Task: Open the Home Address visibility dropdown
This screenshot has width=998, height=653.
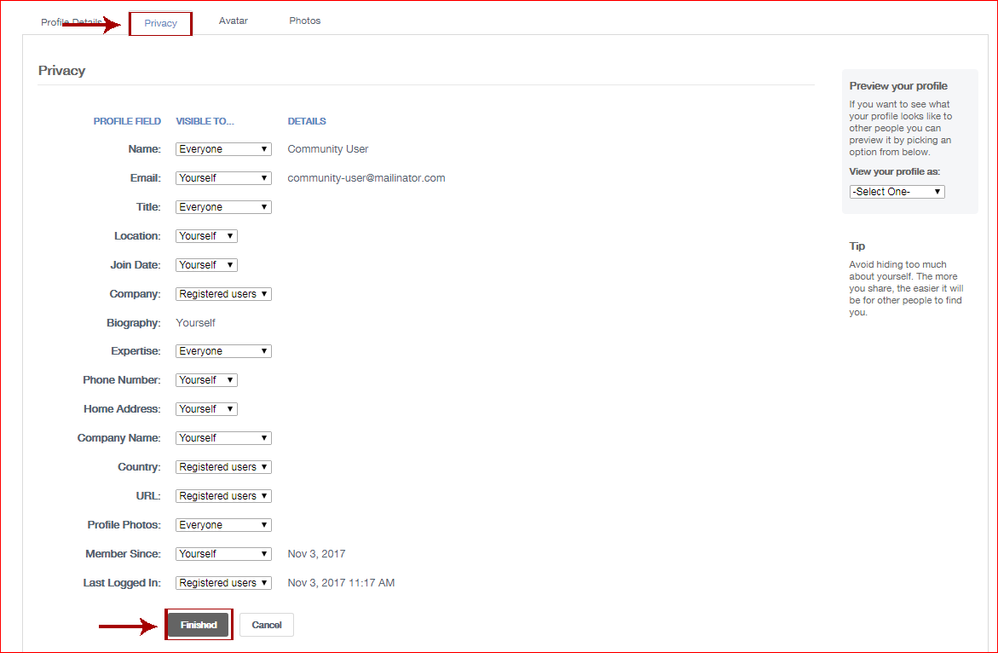Action: pos(206,409)
